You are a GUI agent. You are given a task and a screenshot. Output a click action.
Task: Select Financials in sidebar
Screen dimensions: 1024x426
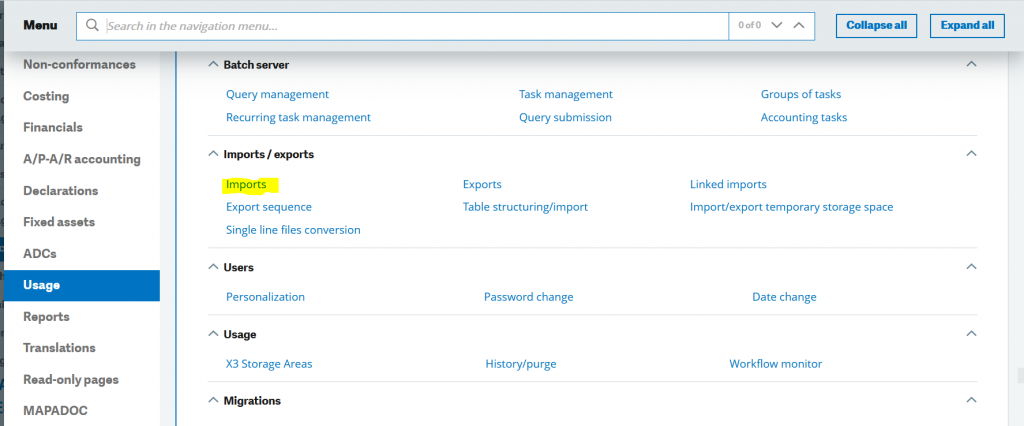(x=53, y=127)
